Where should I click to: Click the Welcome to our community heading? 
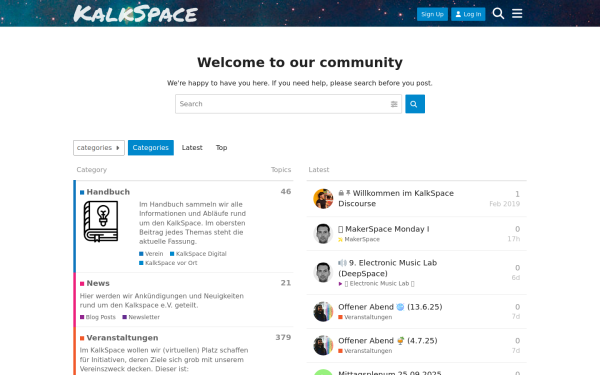pos(300,62)
